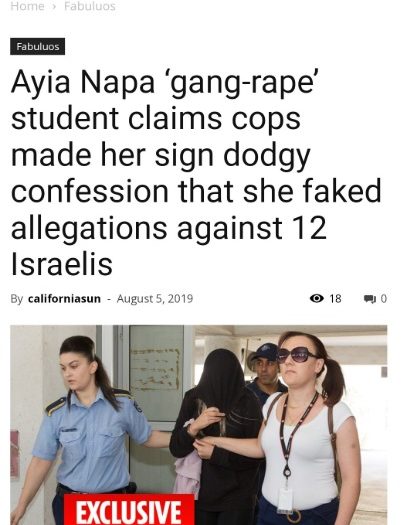The width and height of the screenshot is (401, 525).
Task: Select the black Fabuluos category tag
Action: 37,47
